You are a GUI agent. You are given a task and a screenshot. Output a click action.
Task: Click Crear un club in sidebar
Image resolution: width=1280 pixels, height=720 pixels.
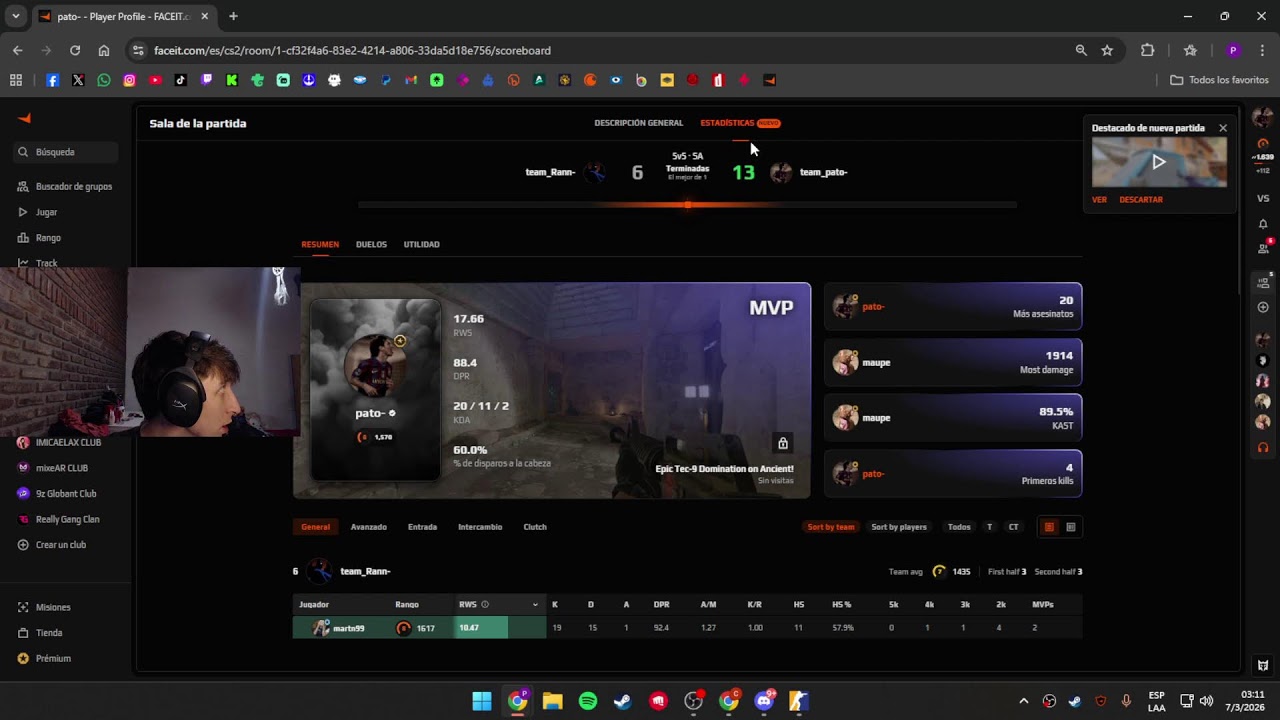pos(54,545)
